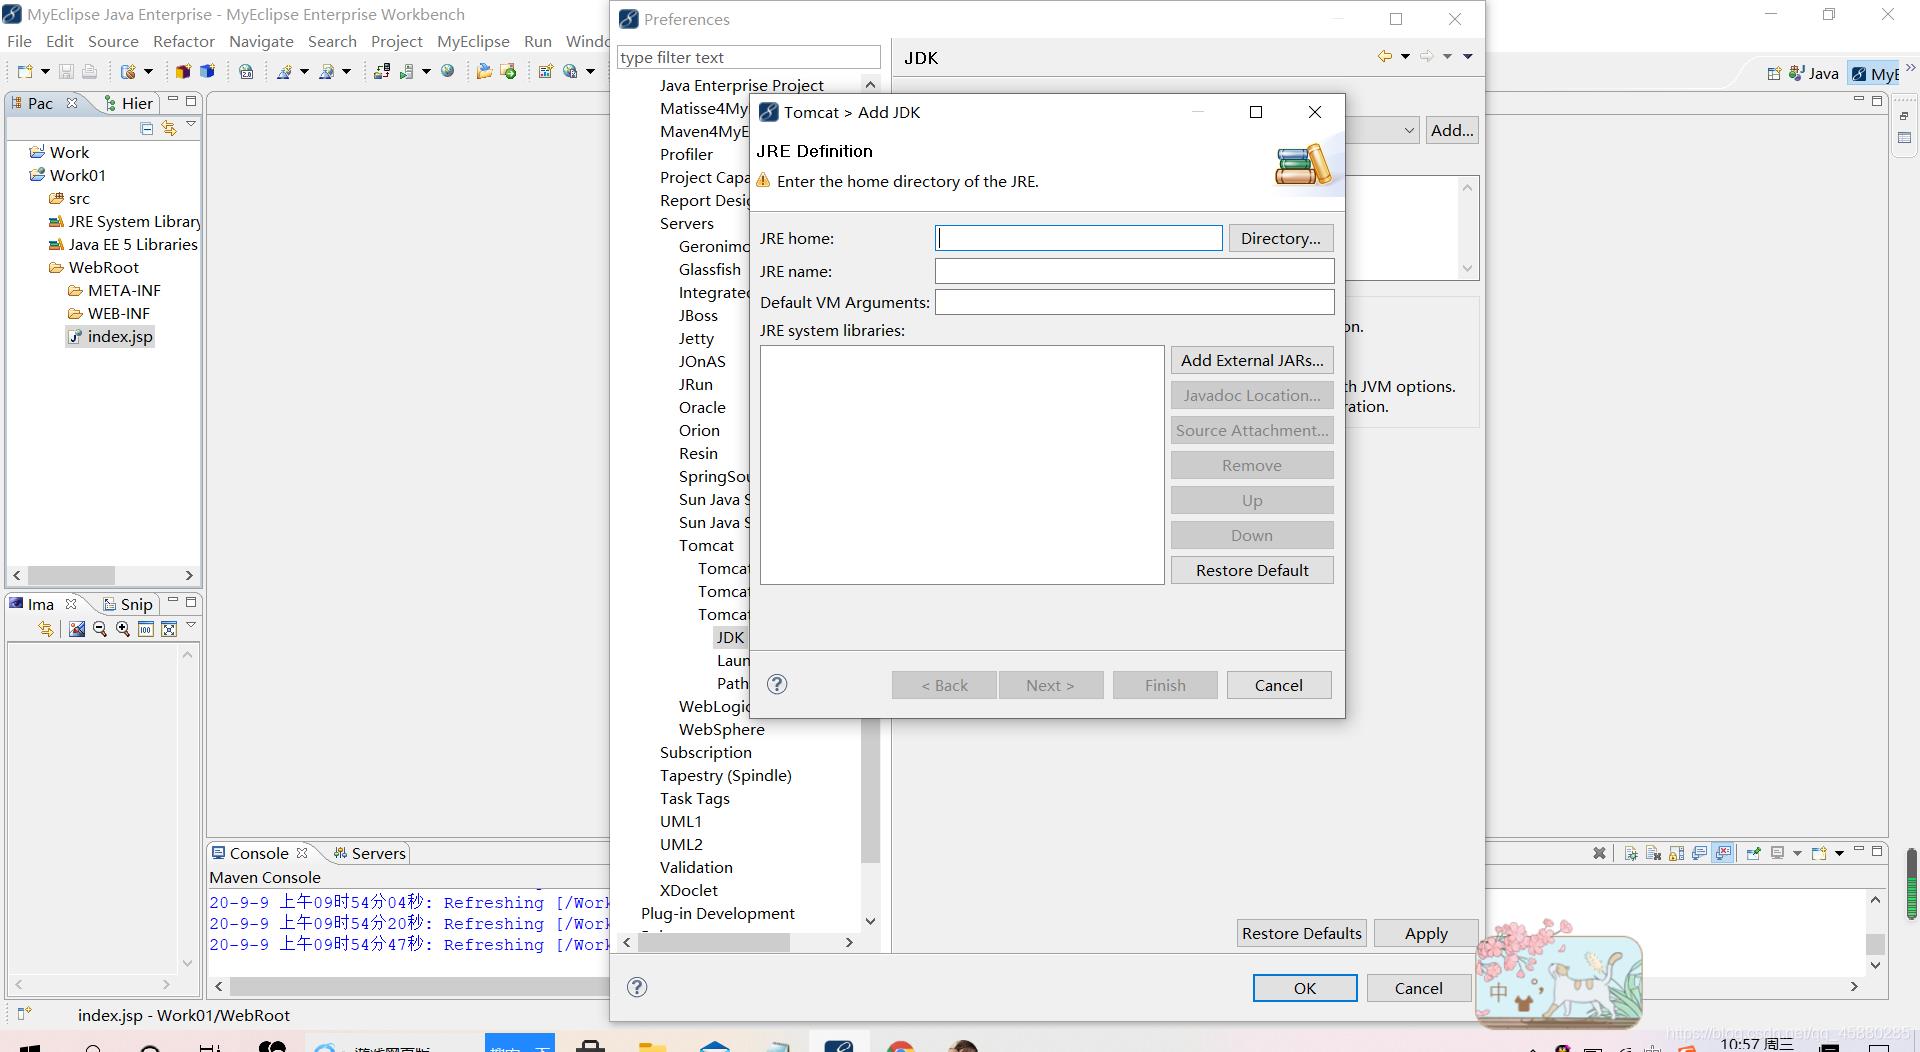Click the Print icon in main toolbar
The width and height of the screenshot is (1920, 1052).
89,71
